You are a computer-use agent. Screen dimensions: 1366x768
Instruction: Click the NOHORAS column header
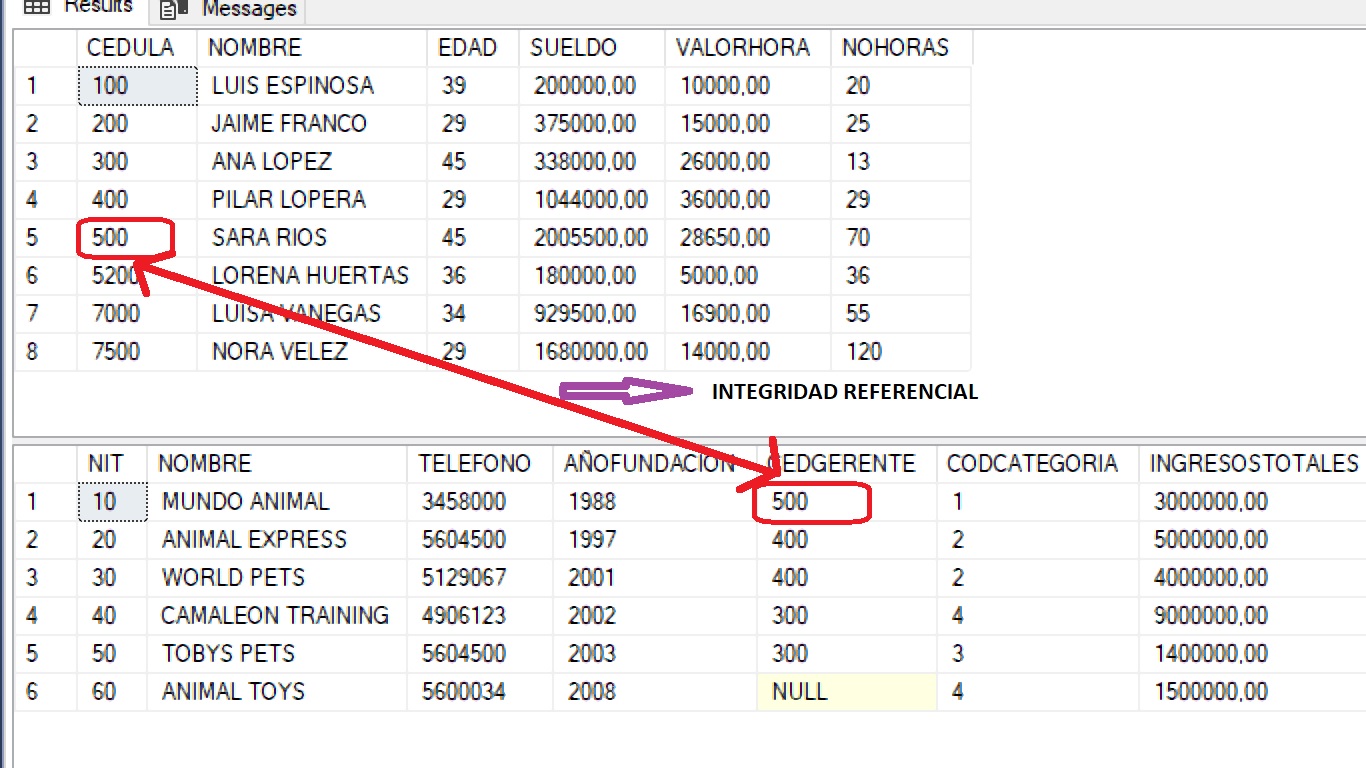click(901, 47)
